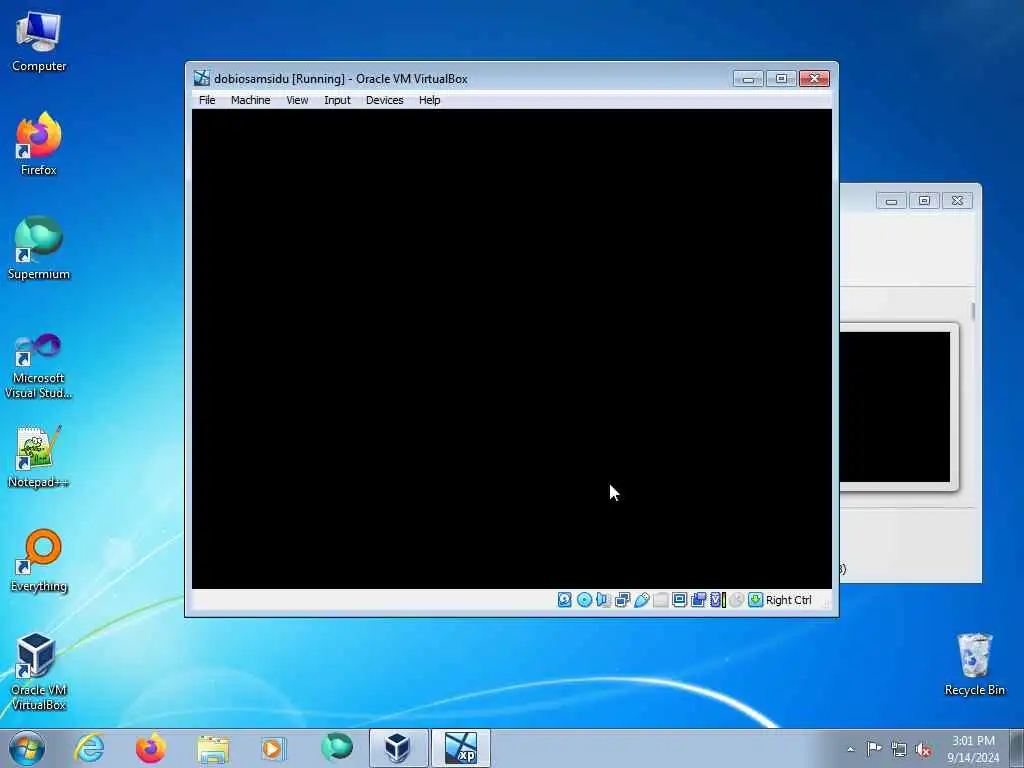This screenshot has width=1024, height=768.
Task: Open the Devices menu
Action: [385, 100]
